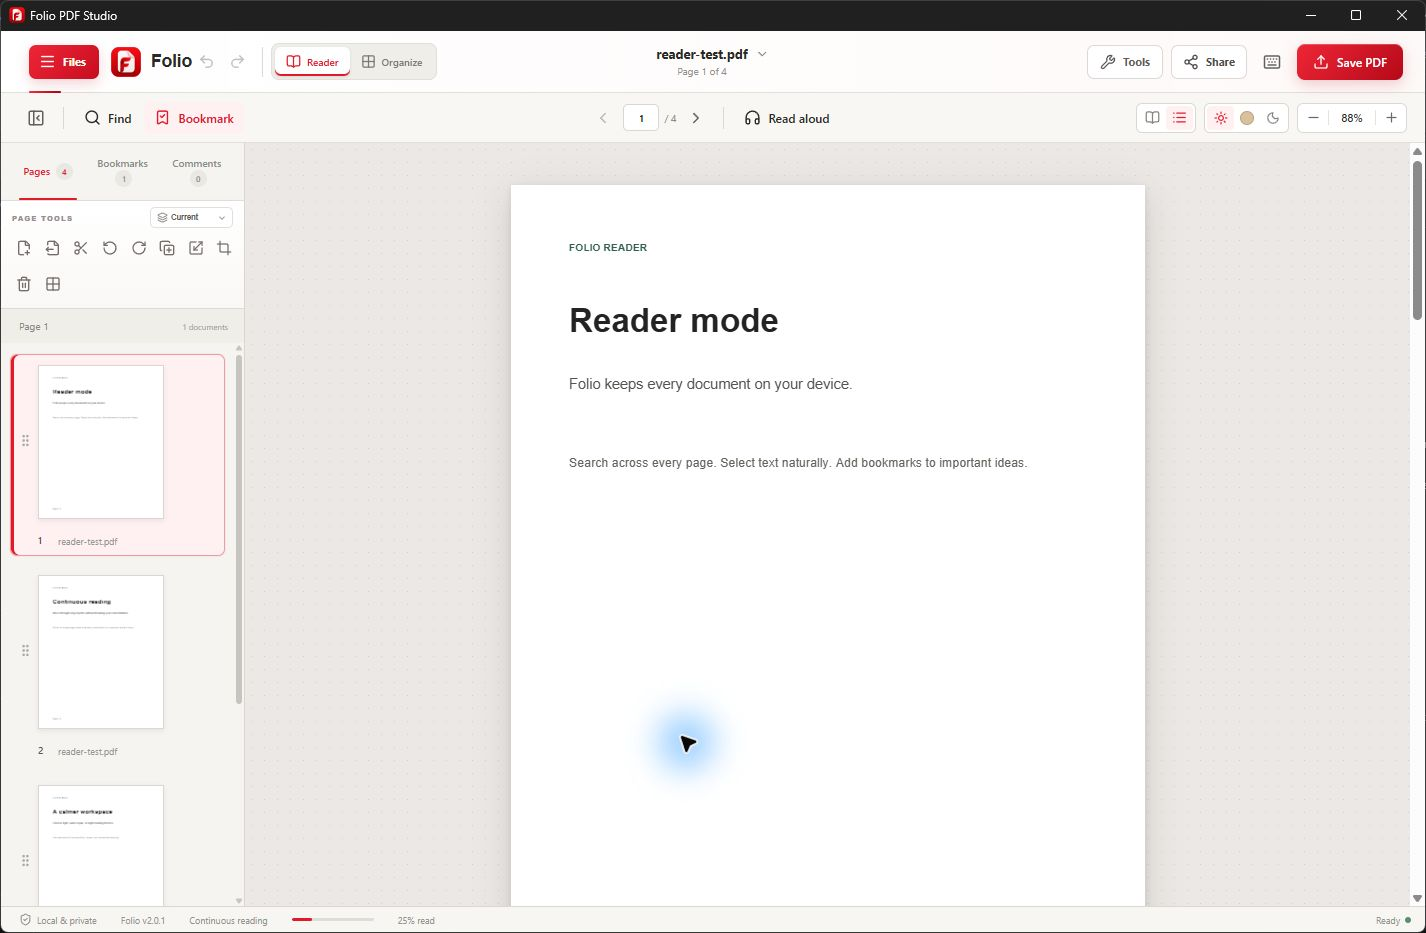Screen dimensions: 1426x933
Task: Click the scissors split icon
Action: [81, 248]
